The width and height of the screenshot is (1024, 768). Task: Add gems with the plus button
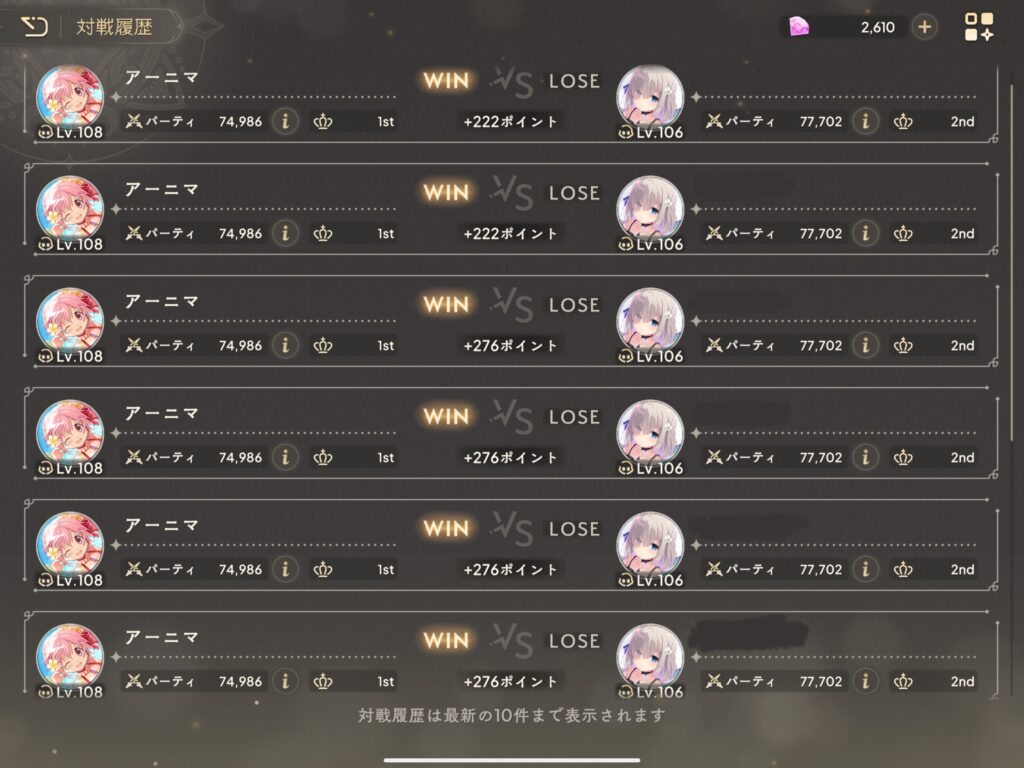pos(924,27)
